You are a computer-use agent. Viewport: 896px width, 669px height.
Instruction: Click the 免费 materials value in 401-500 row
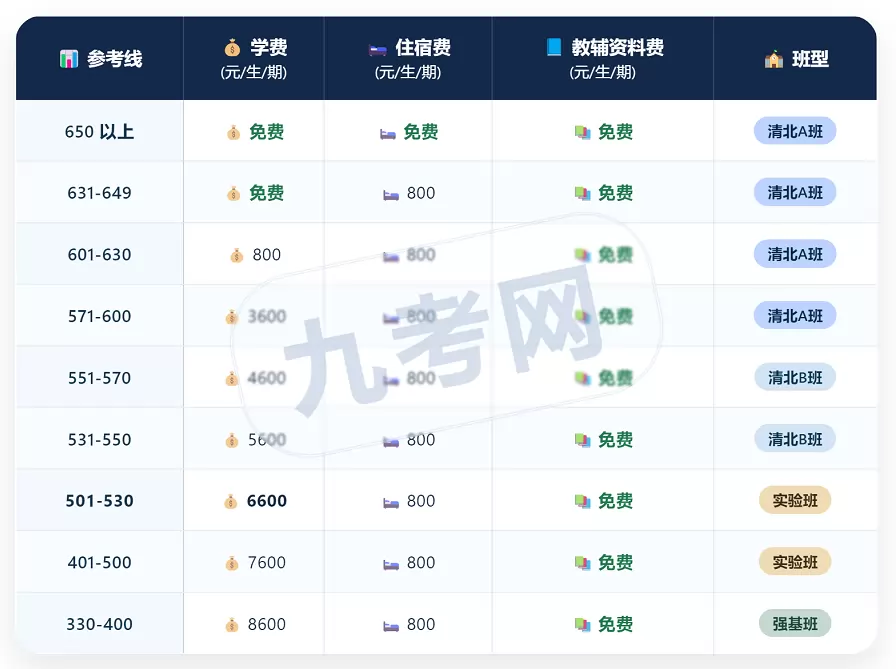[x=615, y=563]
